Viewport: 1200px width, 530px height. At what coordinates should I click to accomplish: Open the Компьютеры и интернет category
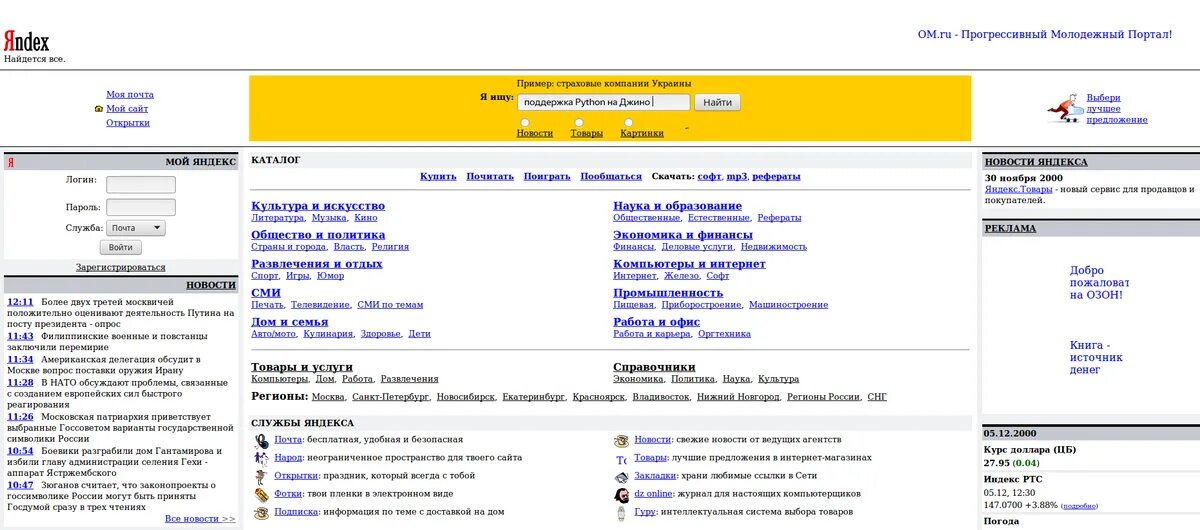click(x=689, y=264)
